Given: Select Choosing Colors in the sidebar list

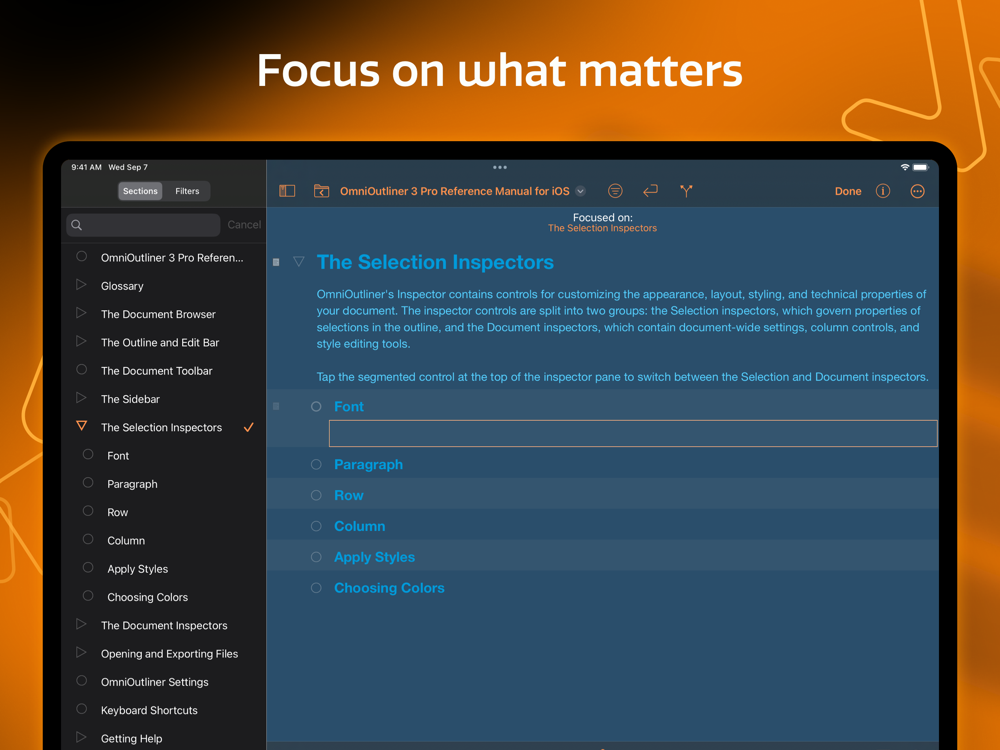Looking at the screenshot, I should (x=147, y=597).
